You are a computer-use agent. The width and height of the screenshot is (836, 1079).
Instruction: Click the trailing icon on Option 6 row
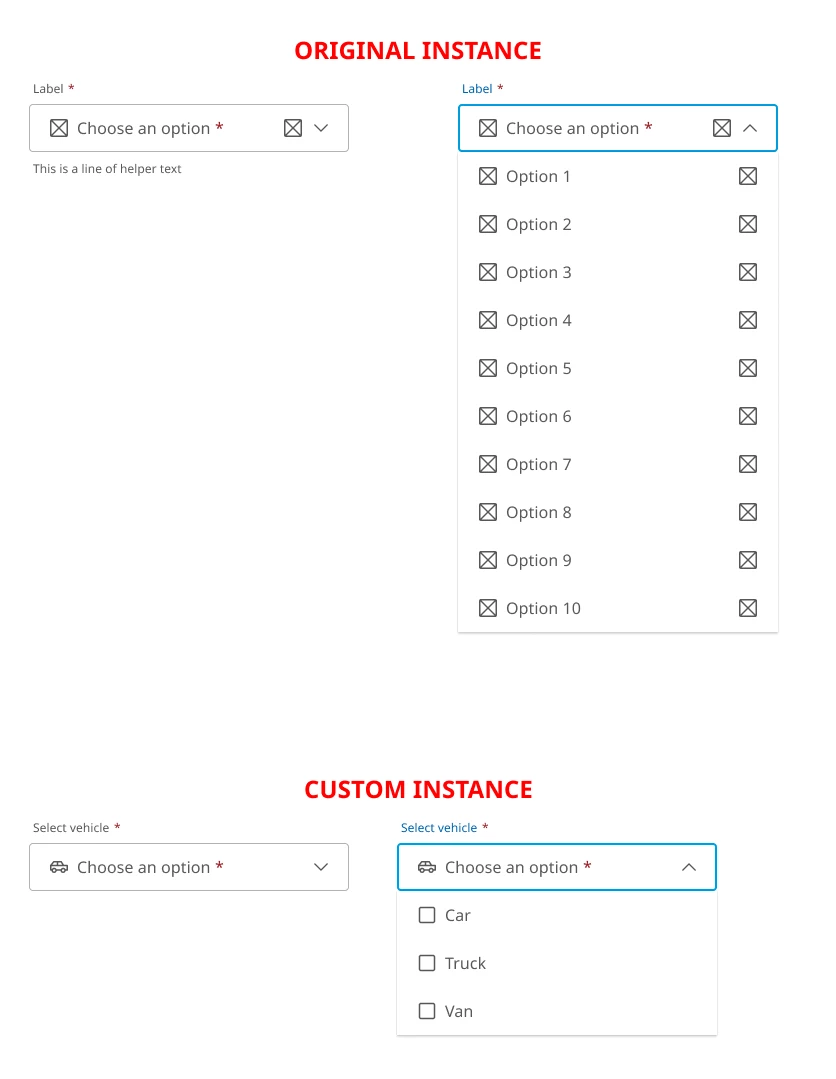tap(748, 416)
